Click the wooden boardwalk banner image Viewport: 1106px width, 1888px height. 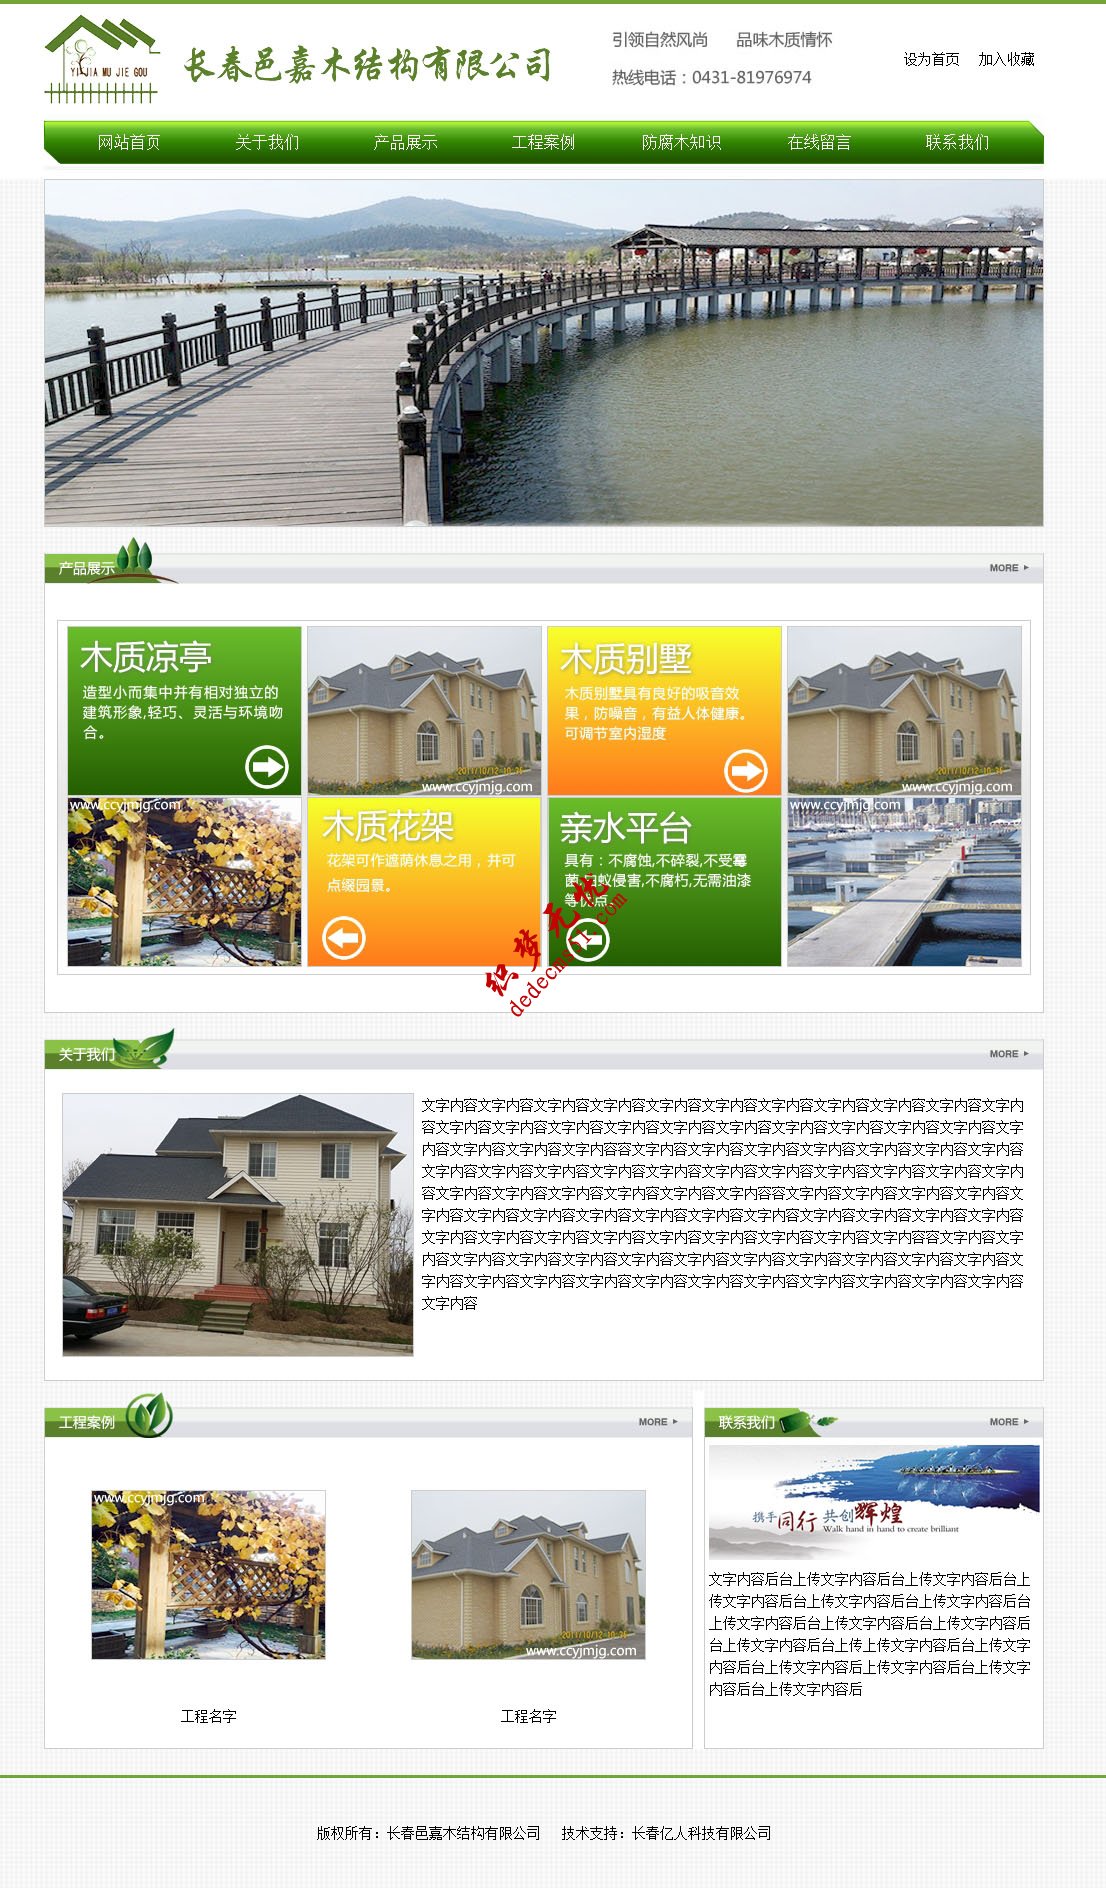coord(543,352)
